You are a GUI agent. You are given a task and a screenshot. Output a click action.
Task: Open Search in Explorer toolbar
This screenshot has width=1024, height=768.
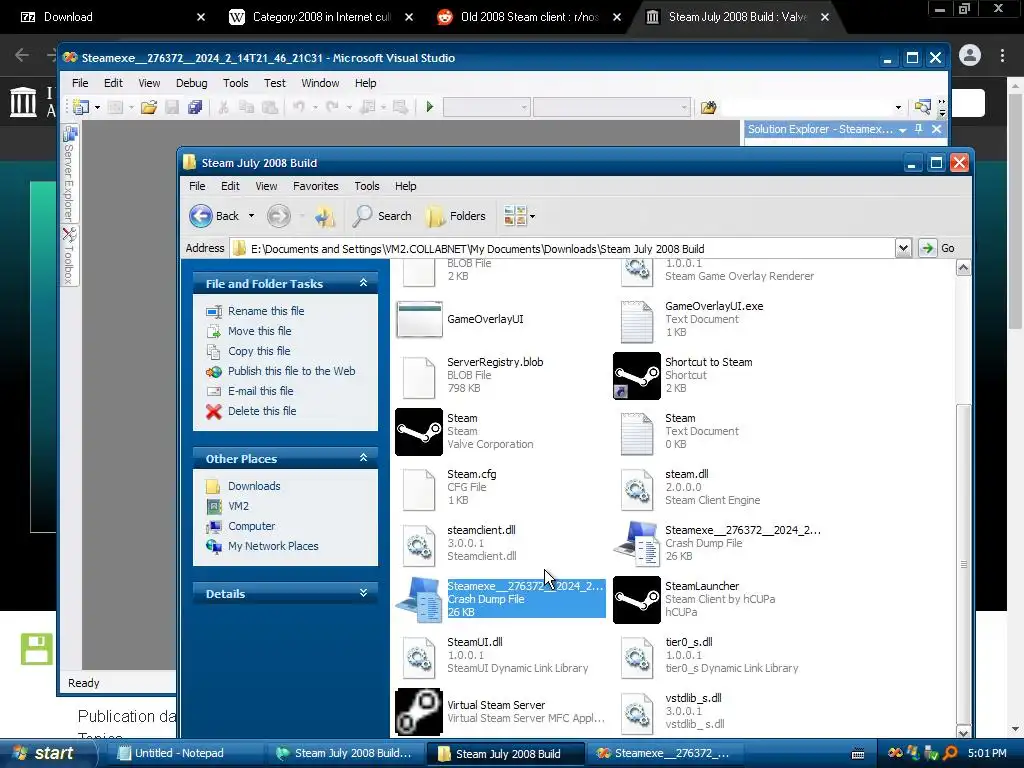tap(382, 216)
